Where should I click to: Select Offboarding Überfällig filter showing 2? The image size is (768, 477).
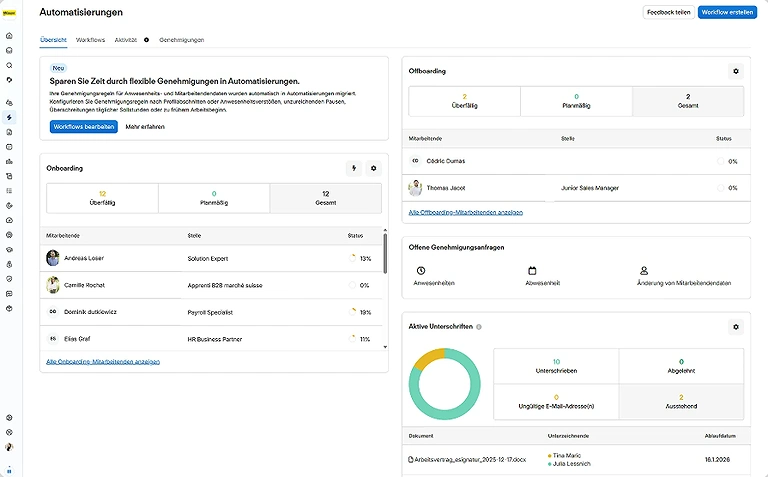(x=464, y=101)
